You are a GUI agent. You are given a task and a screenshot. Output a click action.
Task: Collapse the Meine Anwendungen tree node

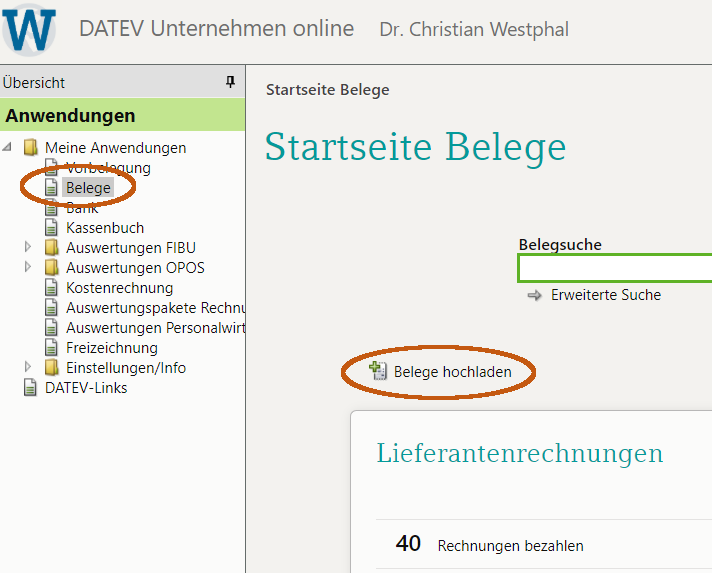coord(7,147)
